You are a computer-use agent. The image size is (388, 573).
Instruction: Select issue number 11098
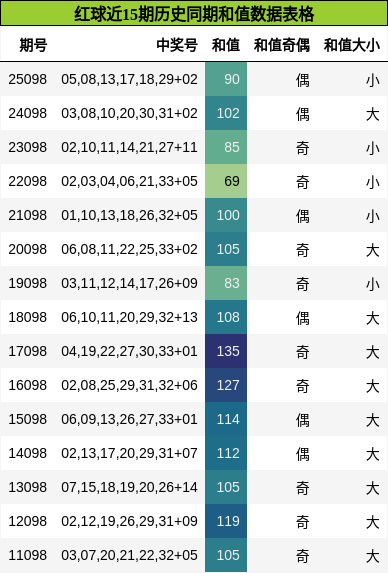[x=28, y=555]
